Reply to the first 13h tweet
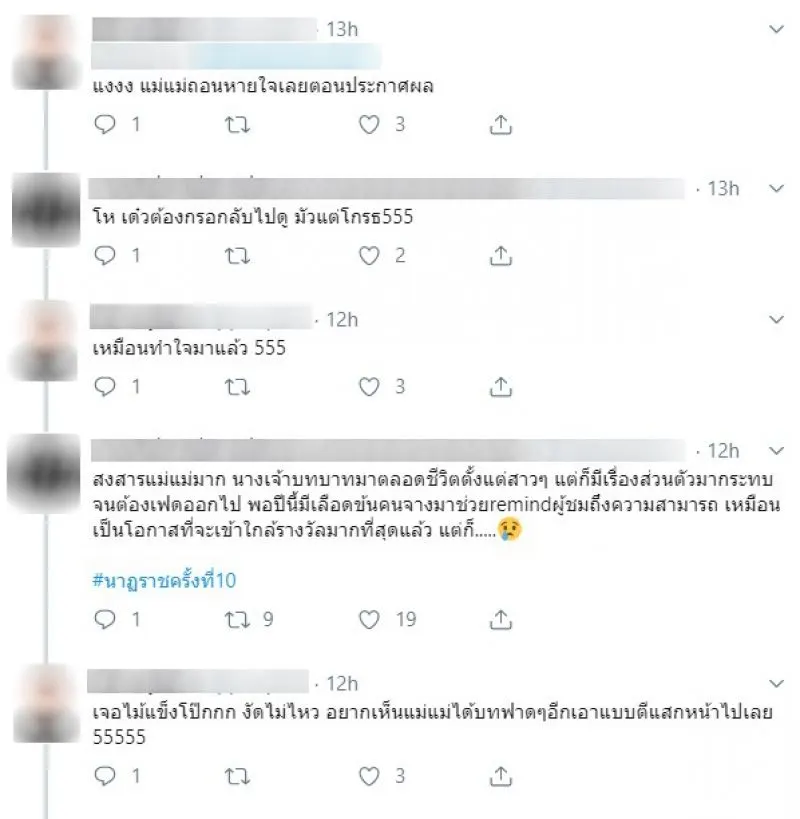The height and width of the screenshot is (819, 800). coord(105,125)
